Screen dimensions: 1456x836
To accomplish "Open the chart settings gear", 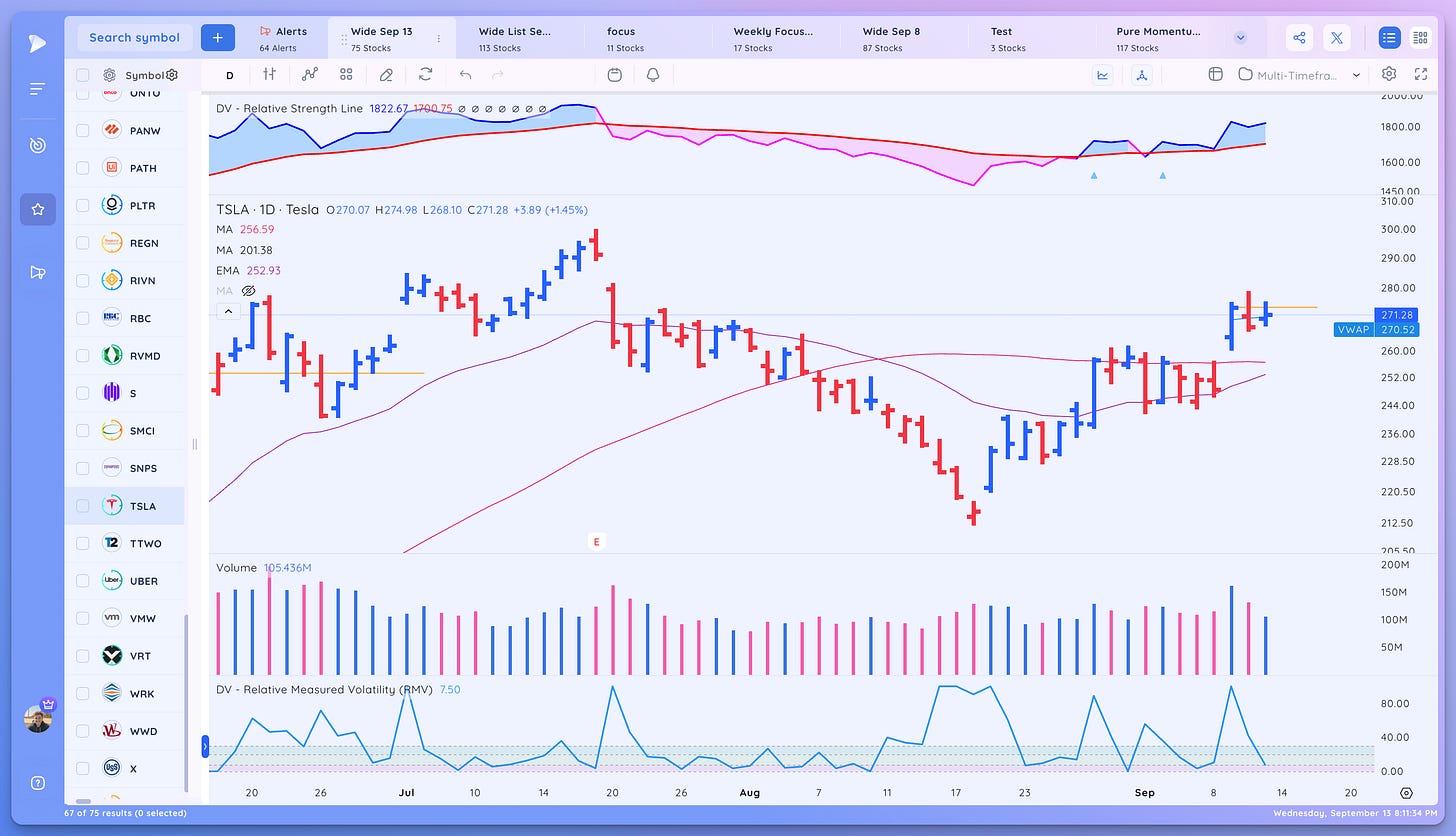I will (1388, 74).
